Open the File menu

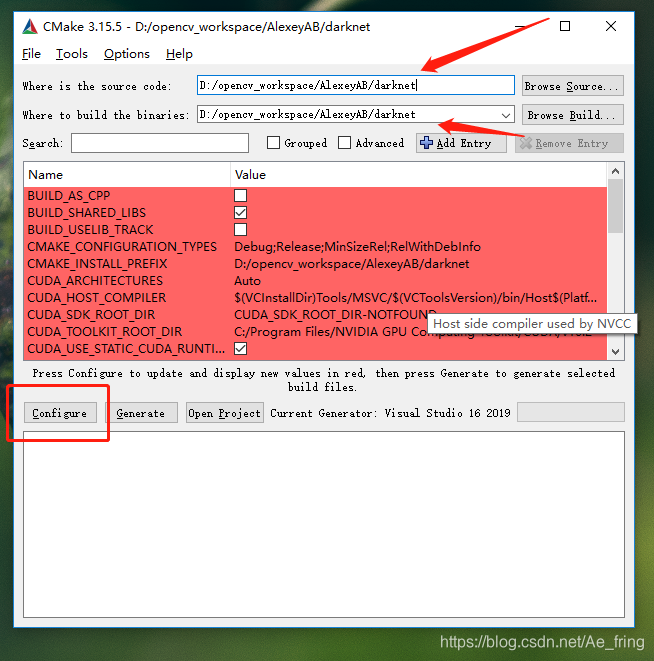(x=31, y=54)
